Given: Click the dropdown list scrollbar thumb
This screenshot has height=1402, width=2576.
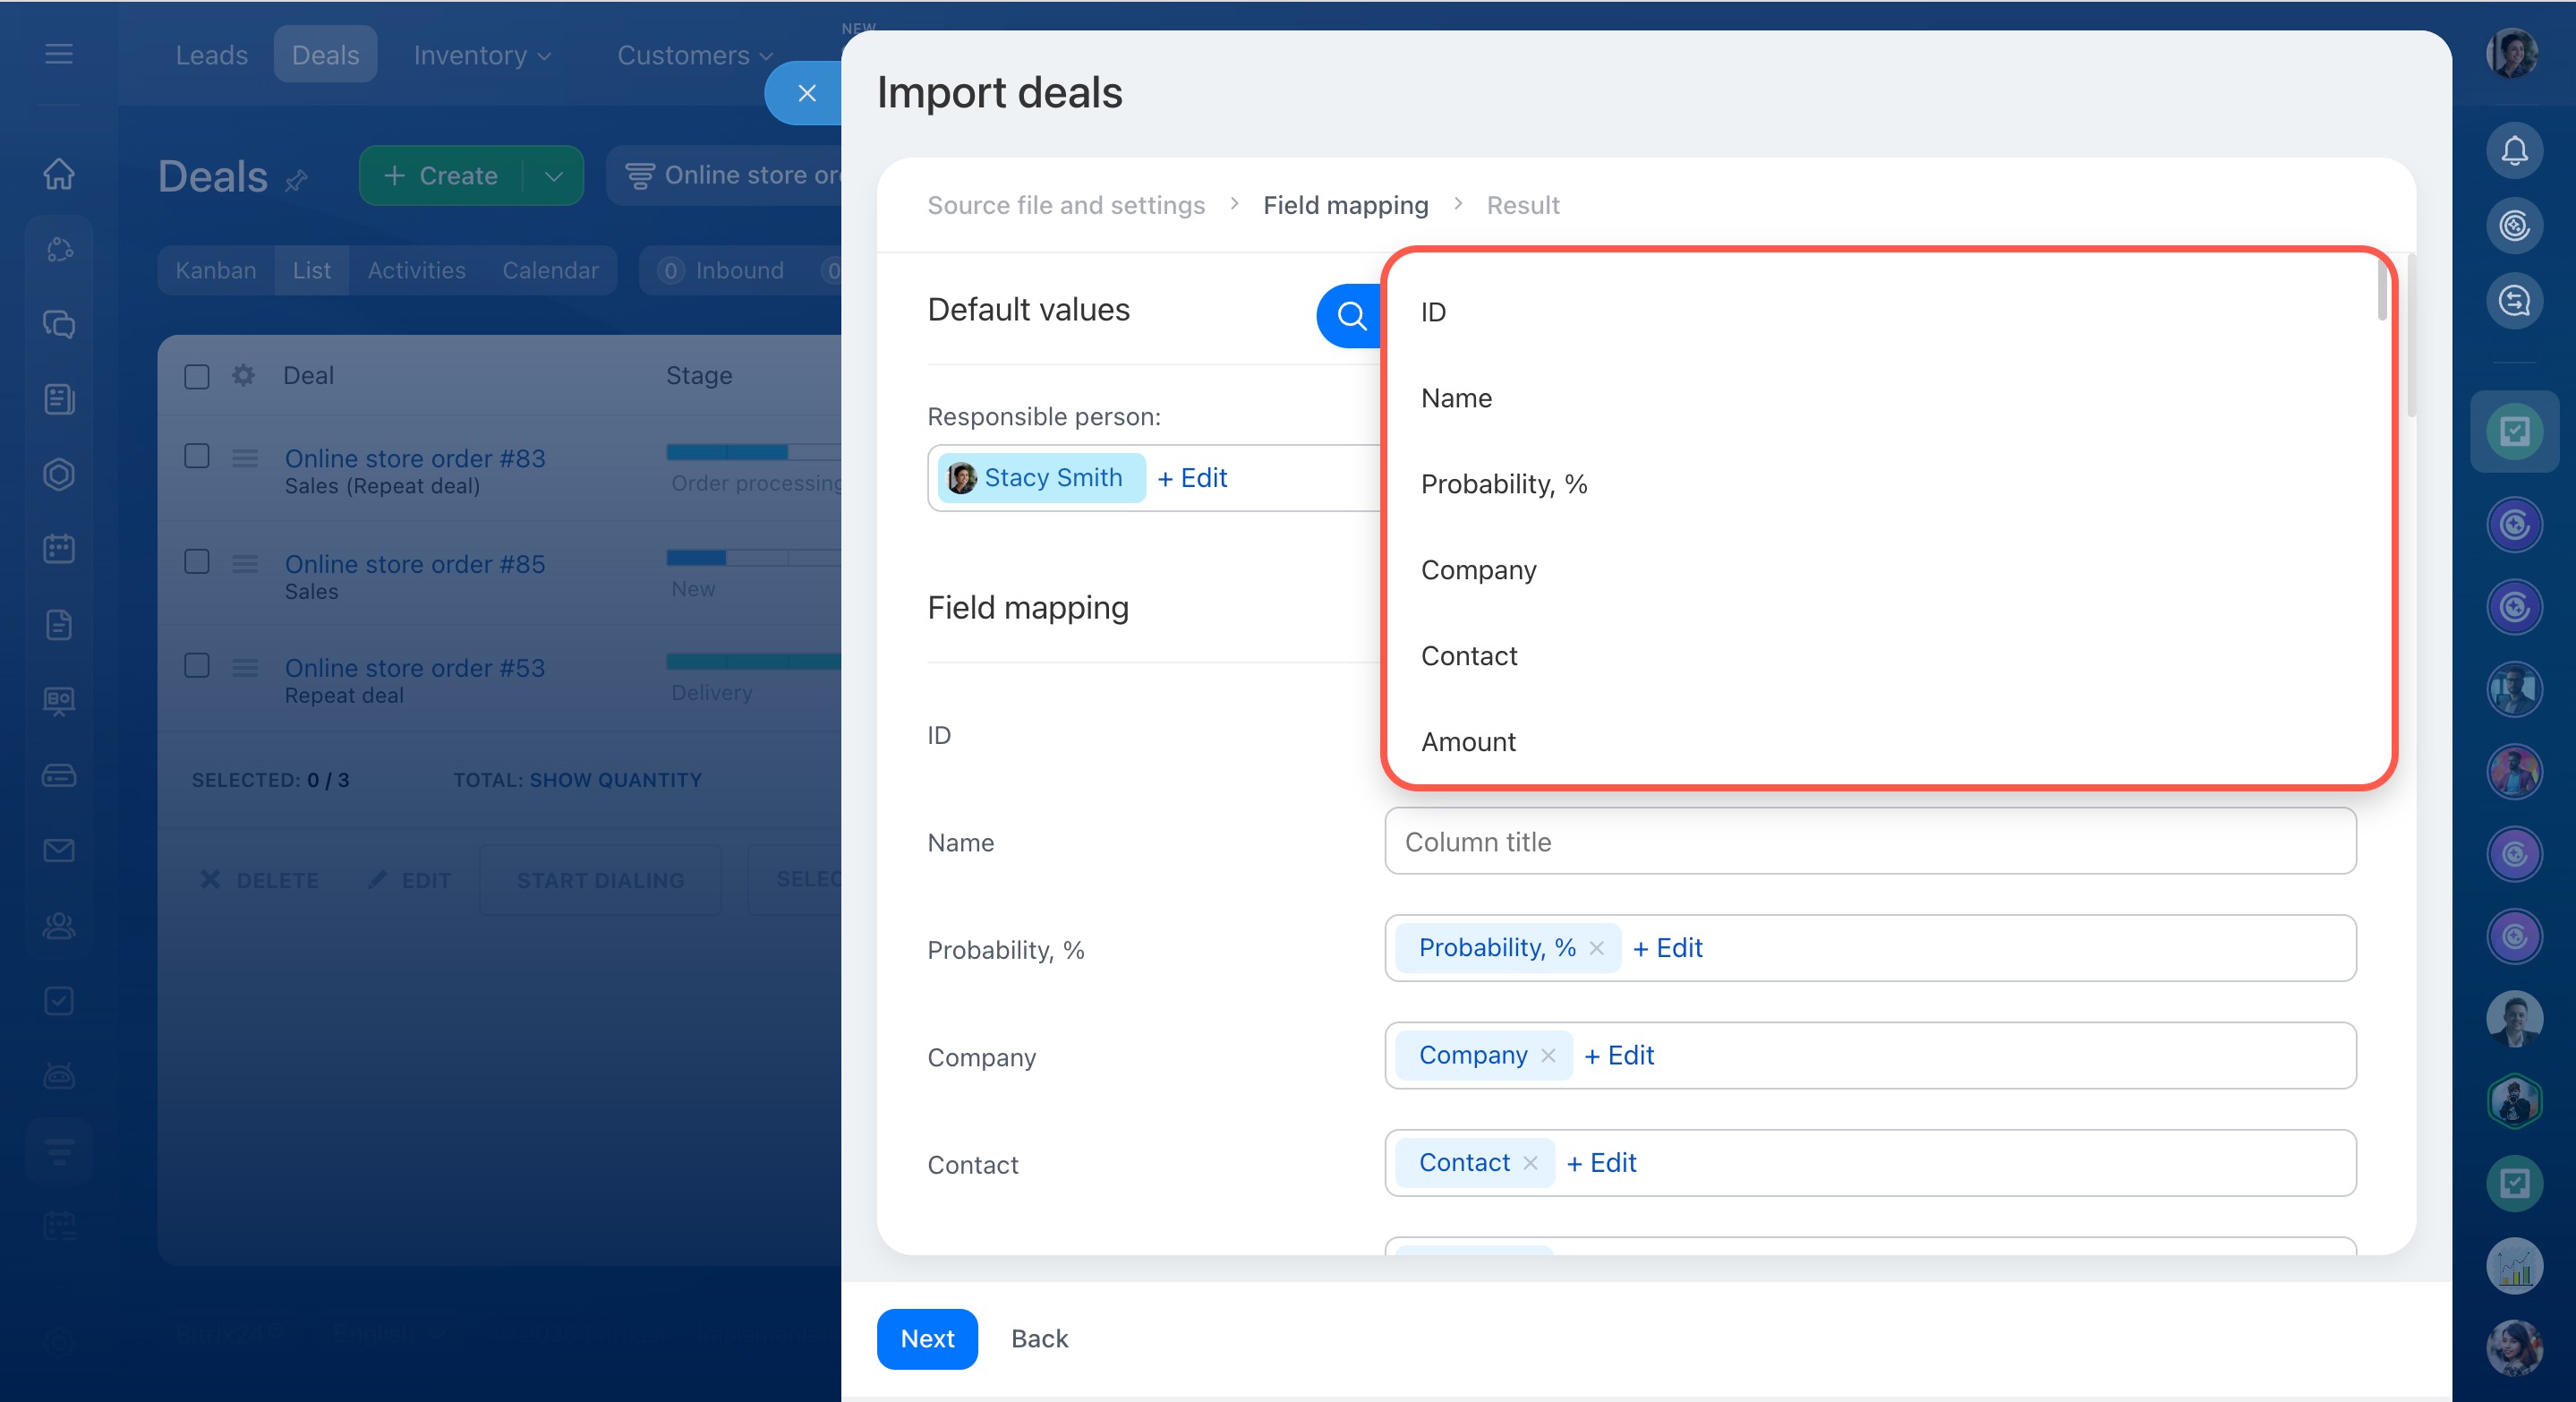Looking at the screenshot, I should pyautogui.click(x=2382, y=290).
